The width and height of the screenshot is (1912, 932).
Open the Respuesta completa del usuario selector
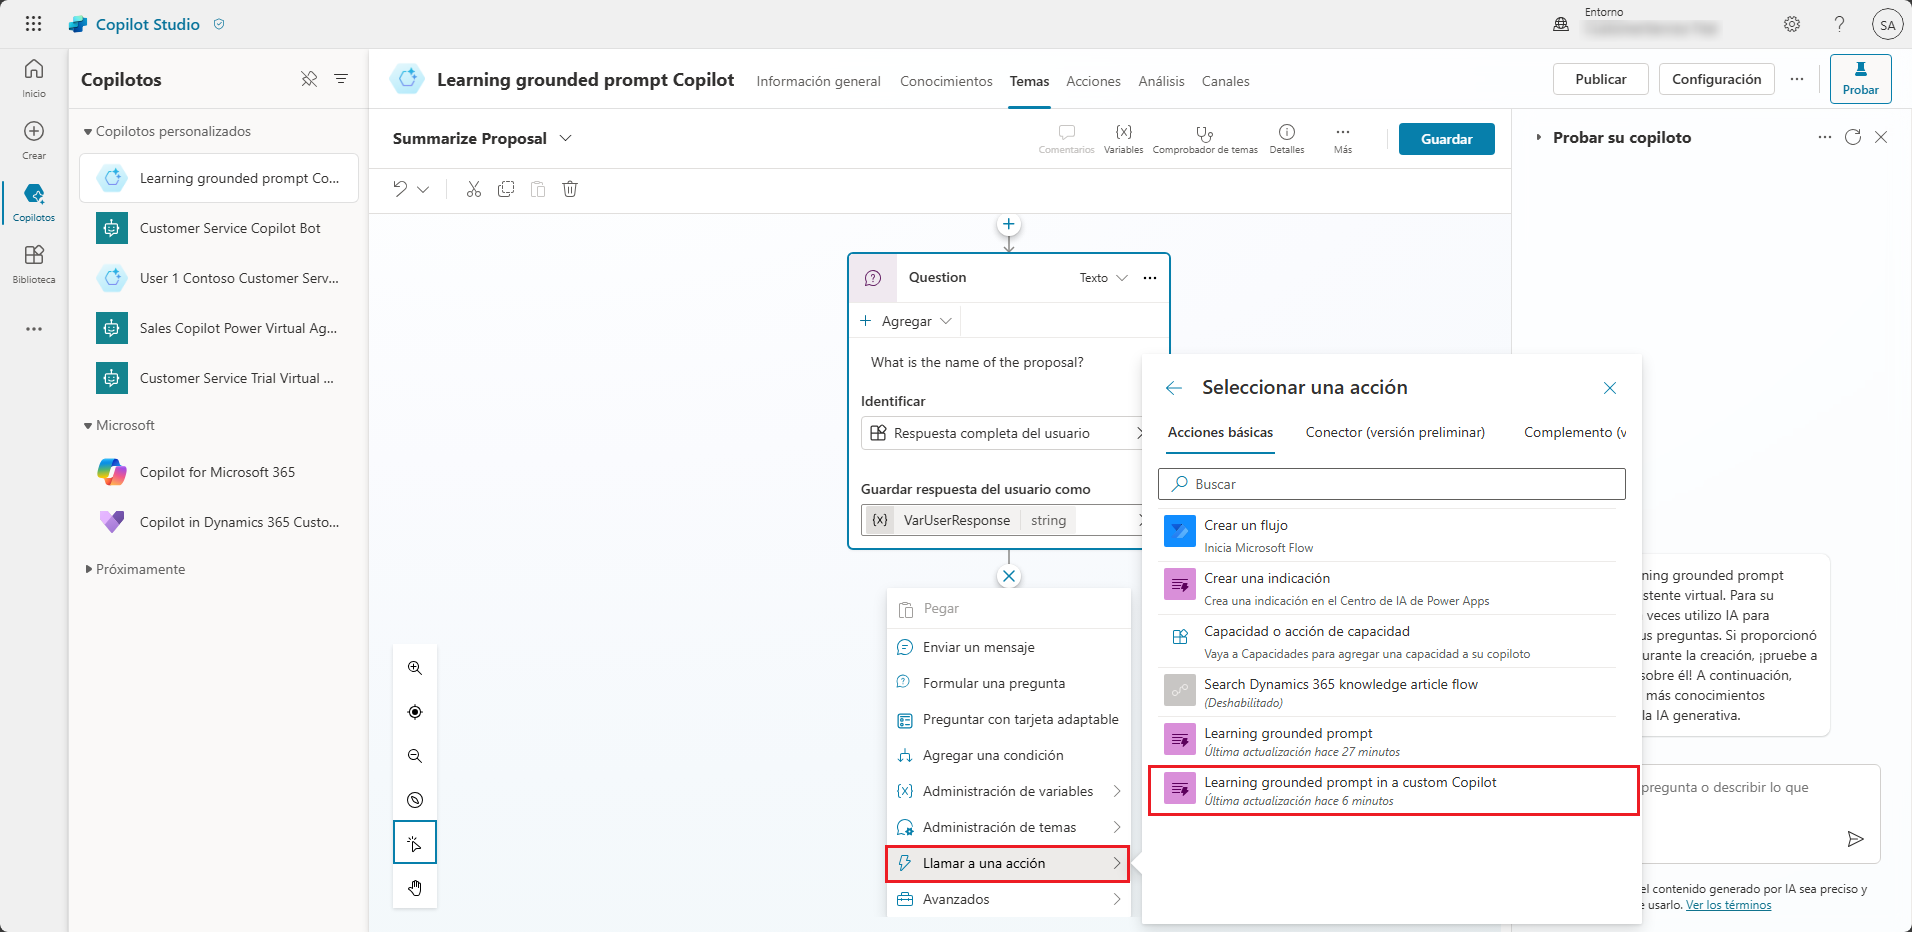tap(1002, 433)
